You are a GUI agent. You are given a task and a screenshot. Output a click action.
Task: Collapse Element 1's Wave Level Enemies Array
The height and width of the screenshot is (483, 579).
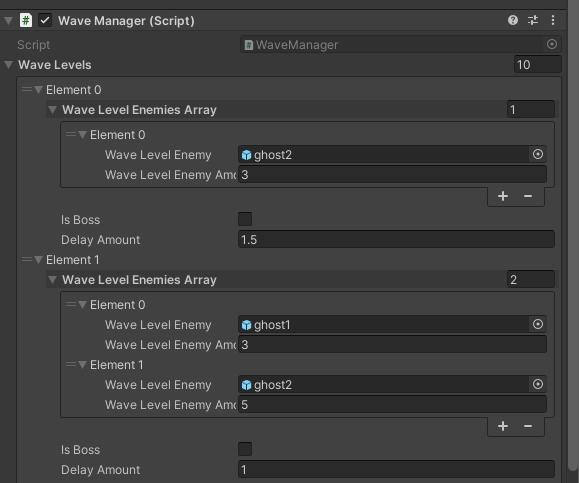click(x=52, y=280)
